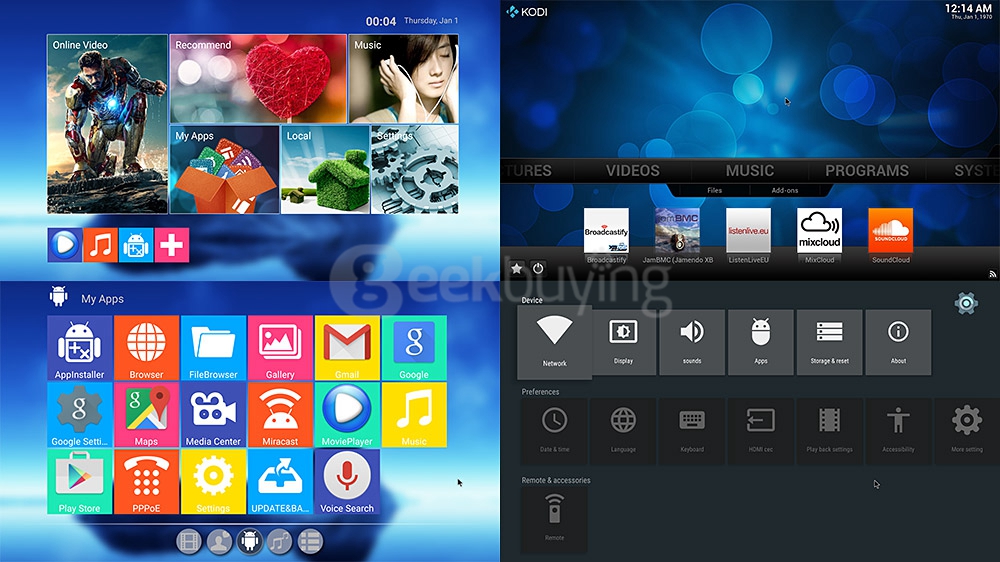Open Add-ons submenu under Music
Viewport: 1000px width, 562px height.
(784, 190)
